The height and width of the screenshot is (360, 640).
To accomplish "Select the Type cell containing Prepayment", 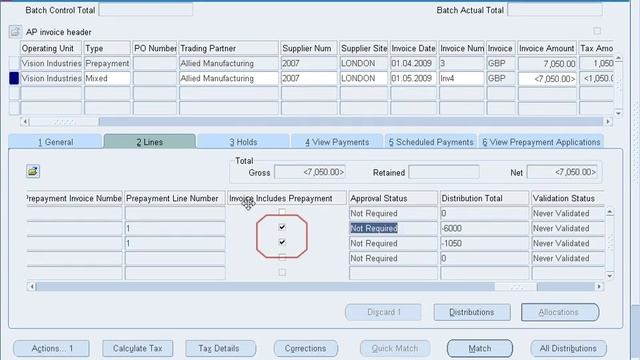I will point(107,63).
